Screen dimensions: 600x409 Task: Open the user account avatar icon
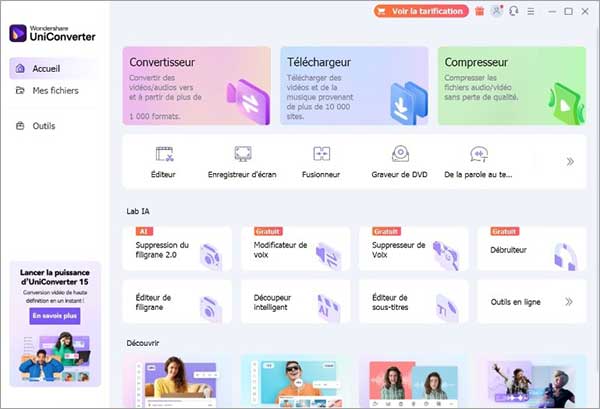[x=496, y=11]
